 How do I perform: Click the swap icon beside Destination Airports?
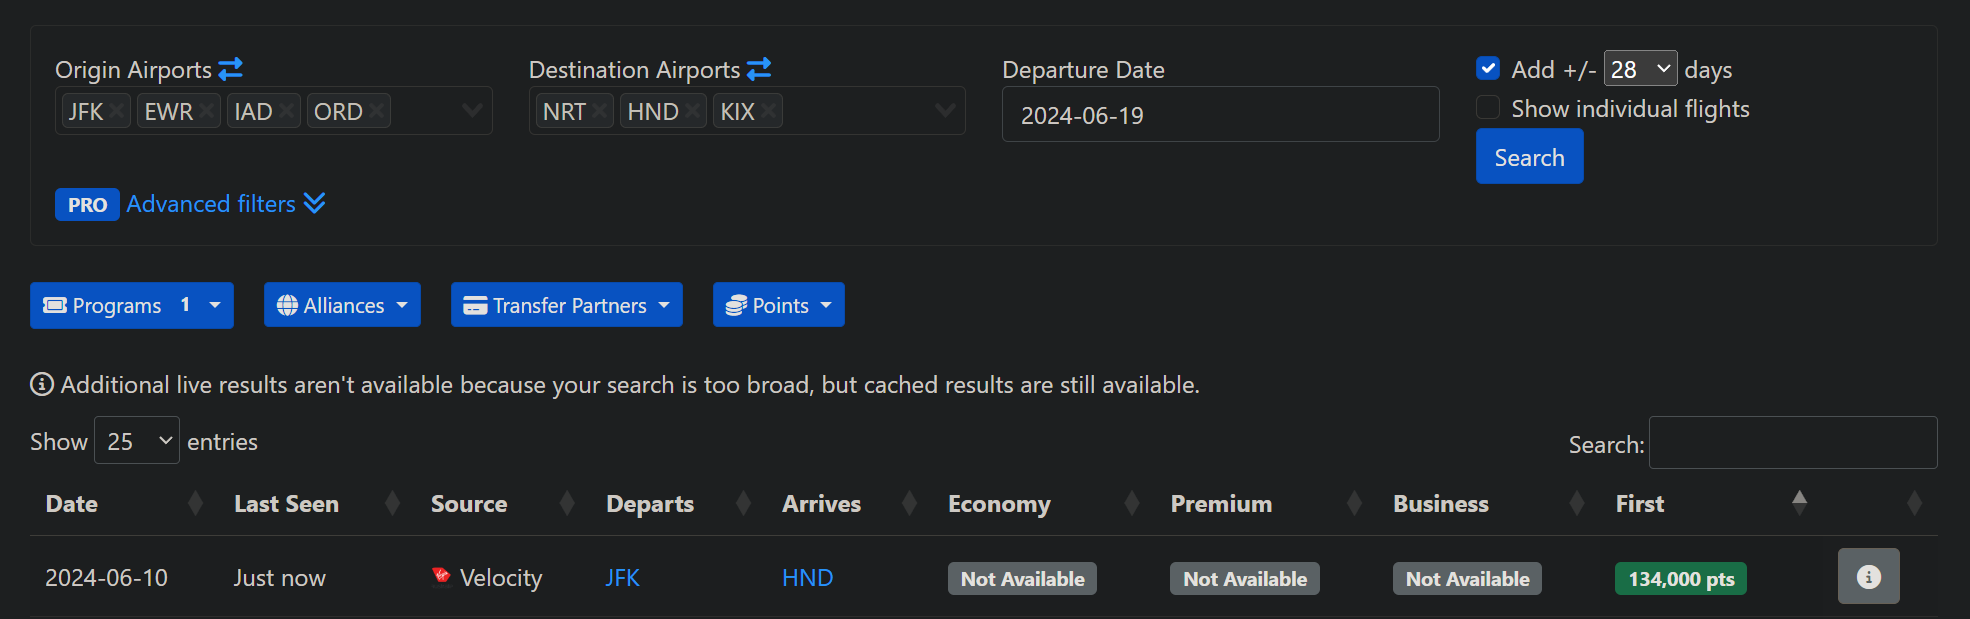point(759,69)
